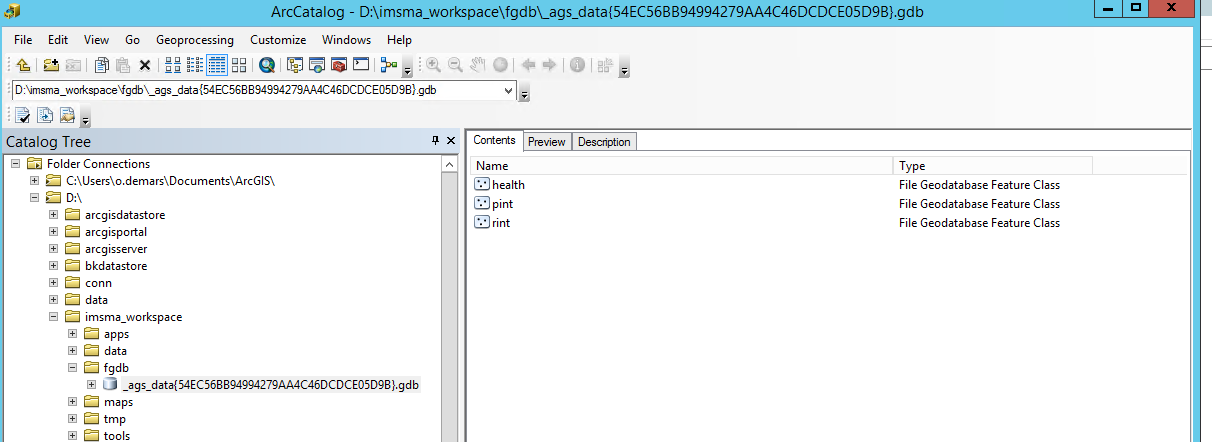This screenshot has height=442, width=1212.
Task: Open the ModelBuilder window icon
Action: point(389,65)
